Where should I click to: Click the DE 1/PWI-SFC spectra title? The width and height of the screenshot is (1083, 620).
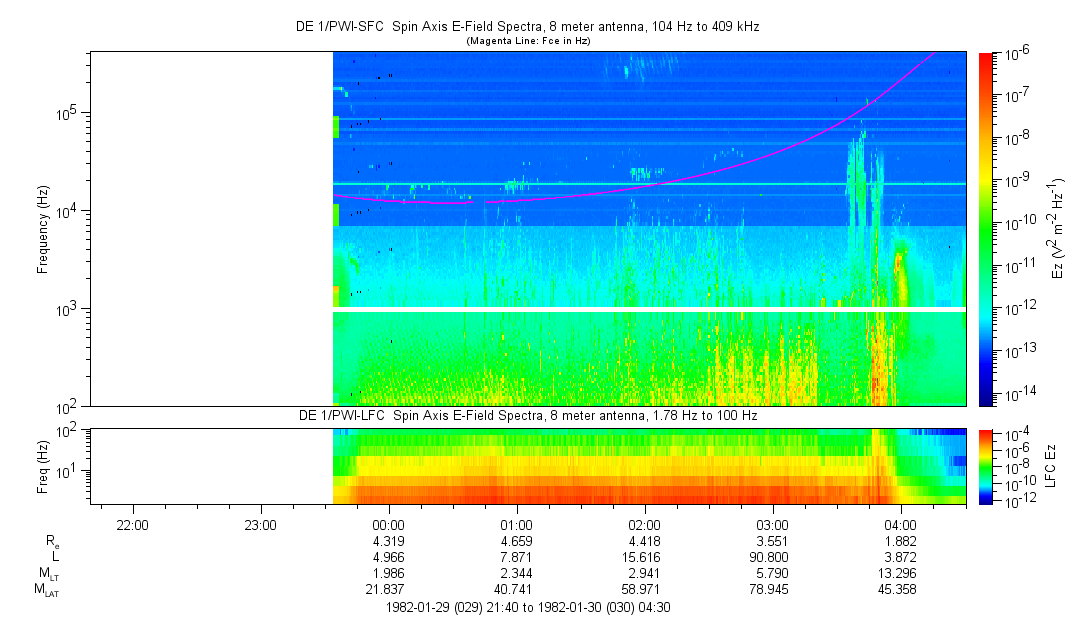[528, 27]
